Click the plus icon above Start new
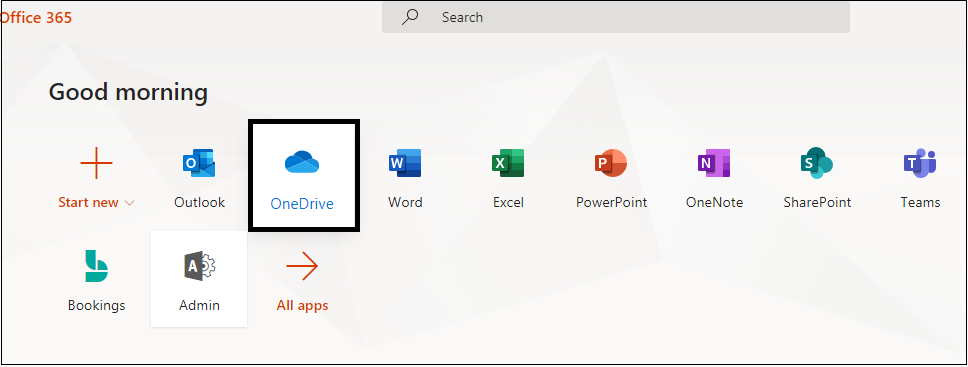 point(96,163)
